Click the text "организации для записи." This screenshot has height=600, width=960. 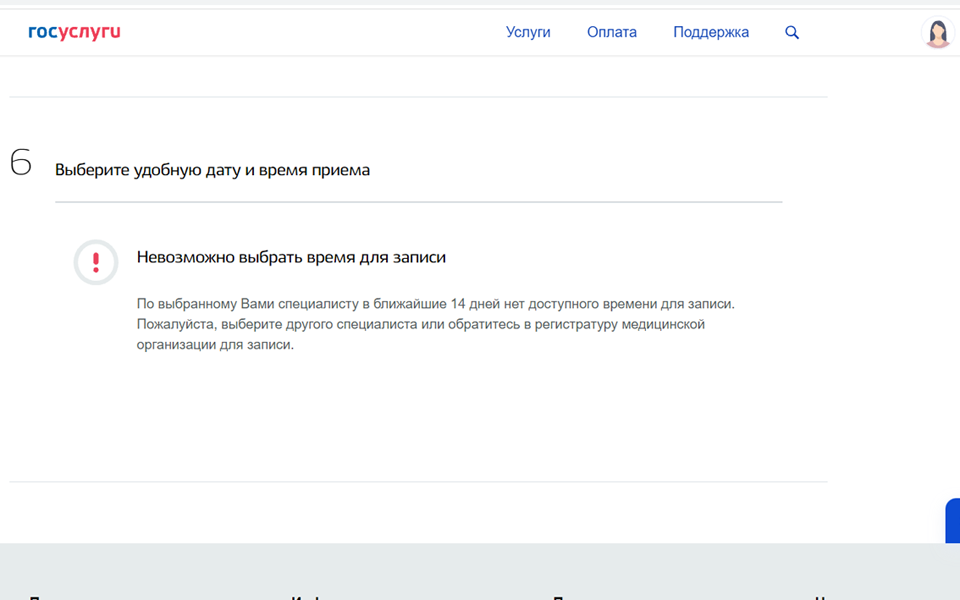(215, 345)
